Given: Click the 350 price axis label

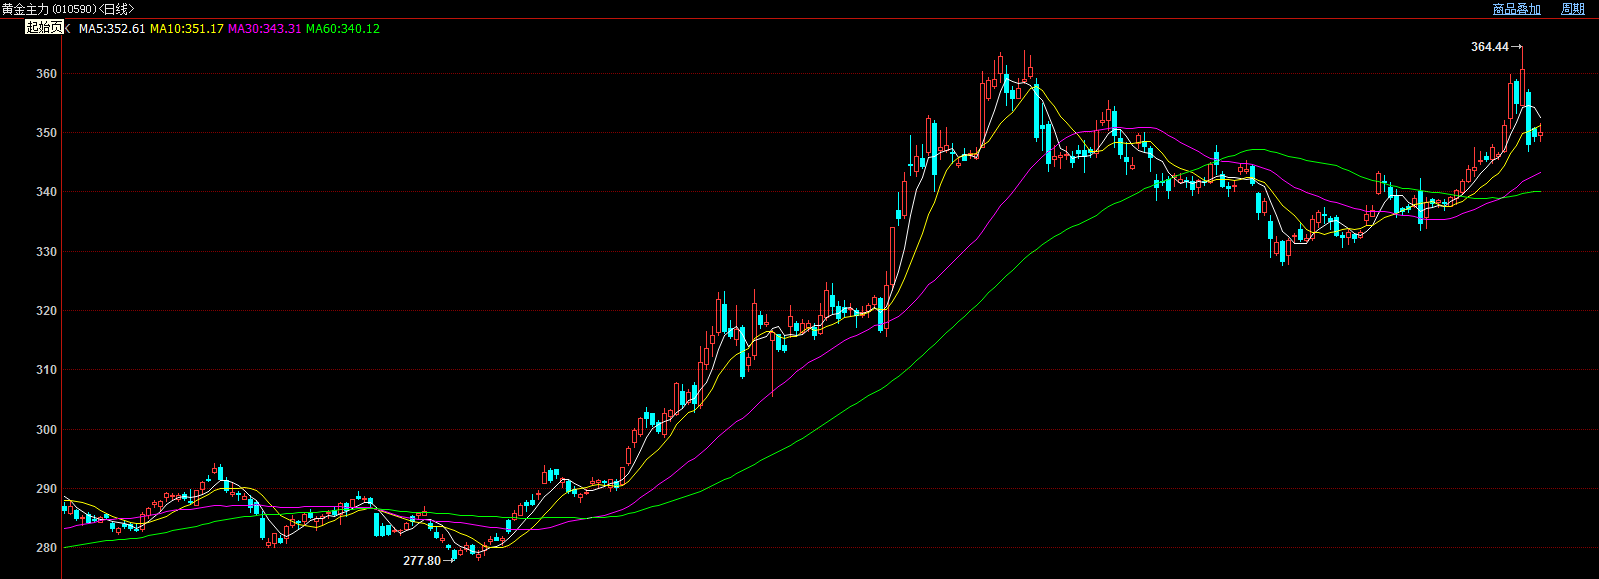Looking at the screenshot, I should click(x=46, y=133).
